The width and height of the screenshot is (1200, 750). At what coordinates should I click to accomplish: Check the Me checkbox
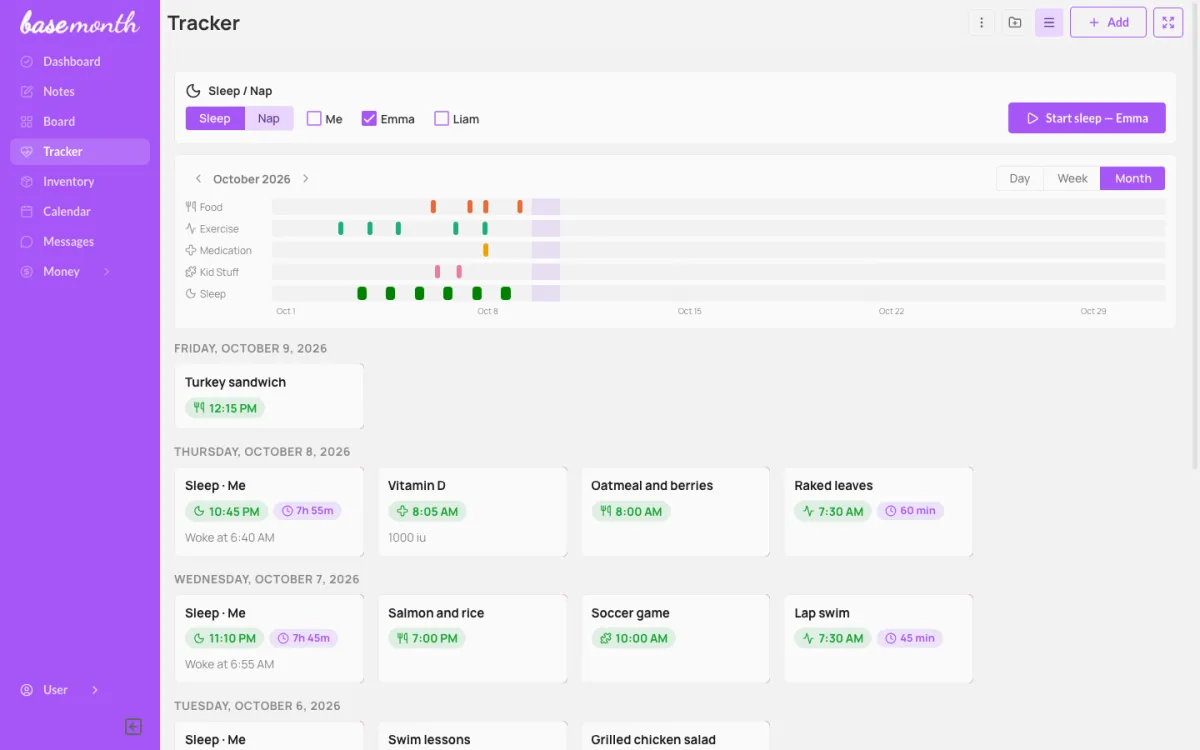(x=314, y=118)
